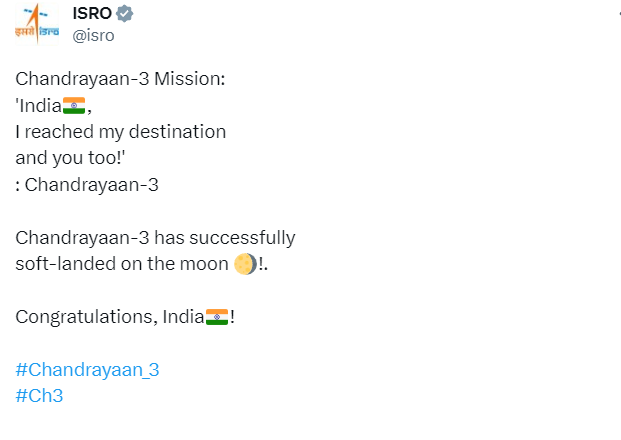
Task: Click the ': Chandrayaan-3' signature line
Action: tap(87, 184)
